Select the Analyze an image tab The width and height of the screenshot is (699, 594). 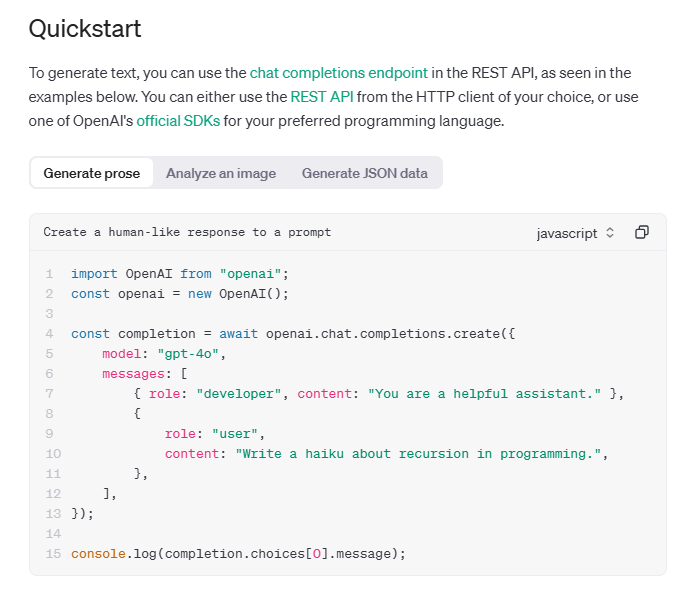tap(221, 173)
